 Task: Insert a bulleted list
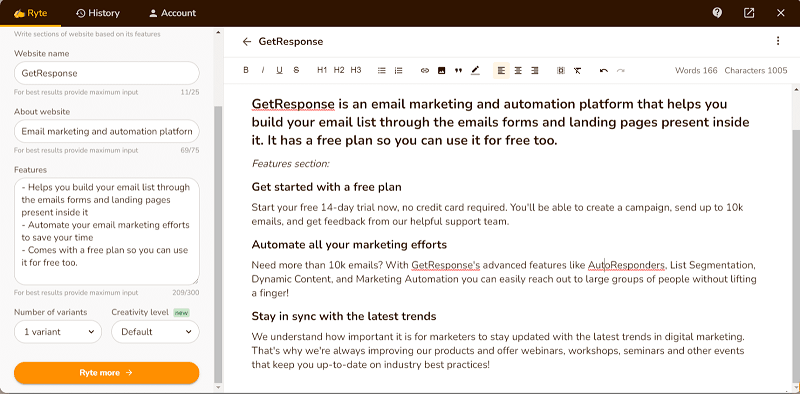pos(382,70)
